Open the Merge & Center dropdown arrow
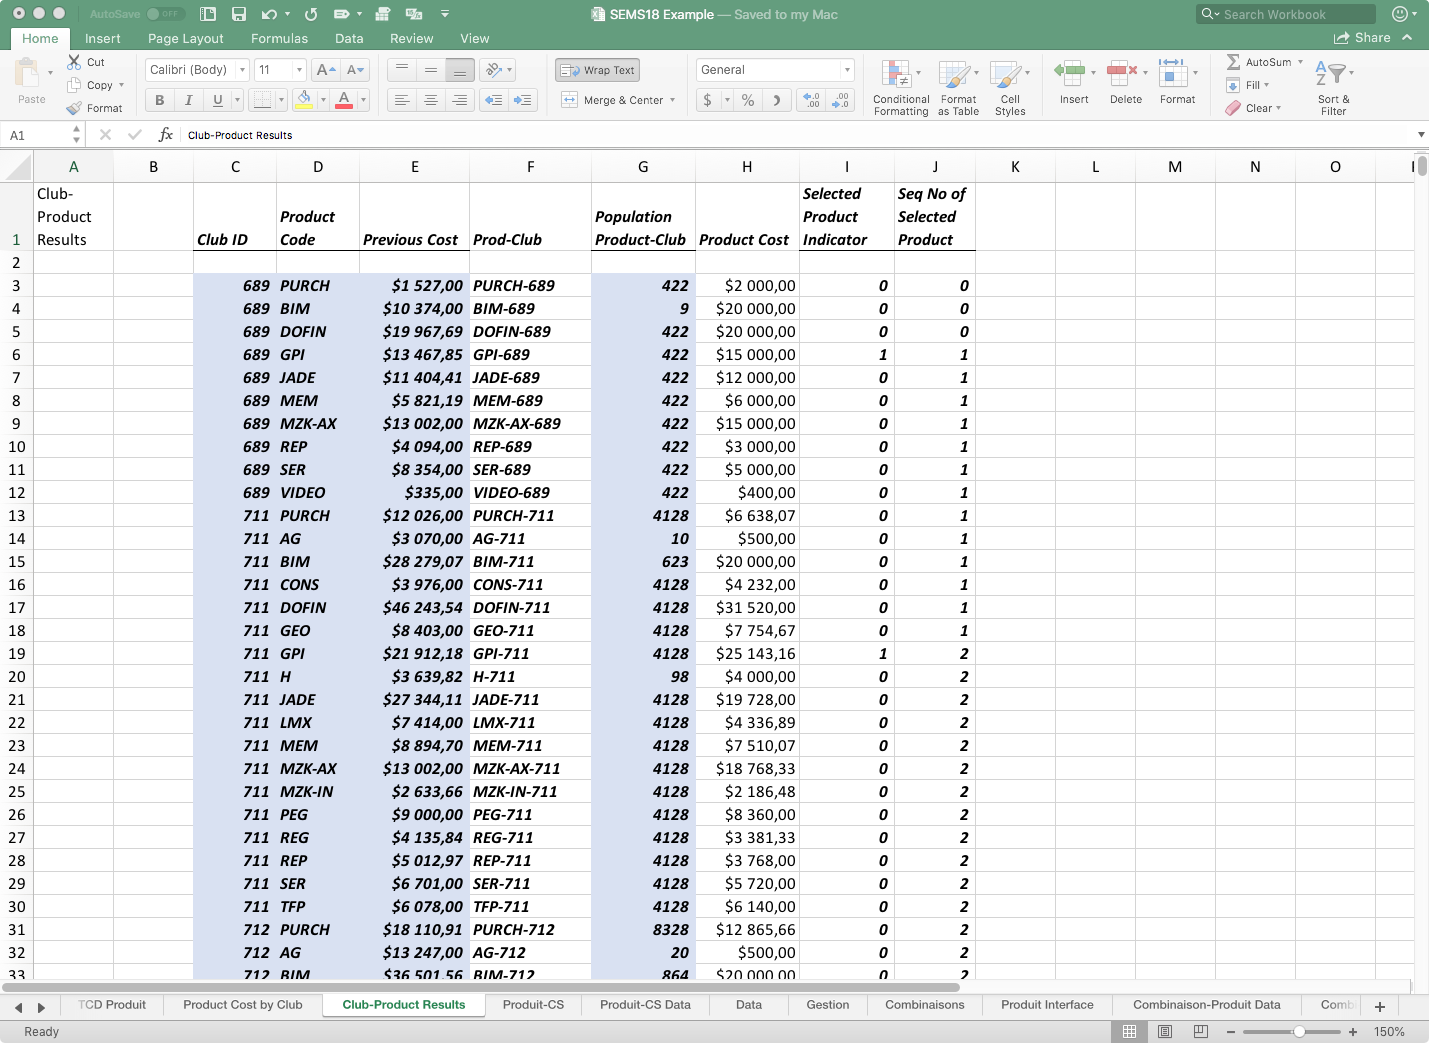Screen dimensions: 1429x1043 tap(673, 100)
